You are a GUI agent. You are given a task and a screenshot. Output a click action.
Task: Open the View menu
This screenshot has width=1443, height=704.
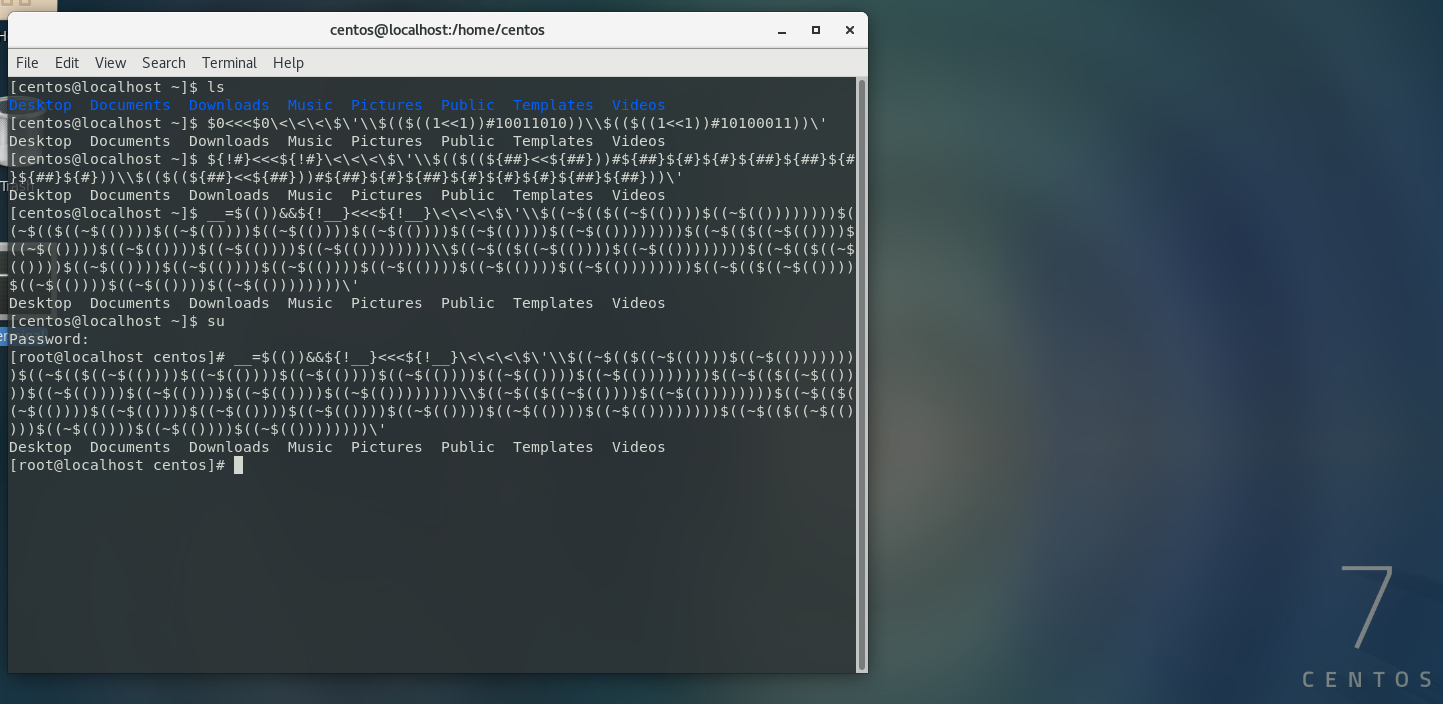110,62
